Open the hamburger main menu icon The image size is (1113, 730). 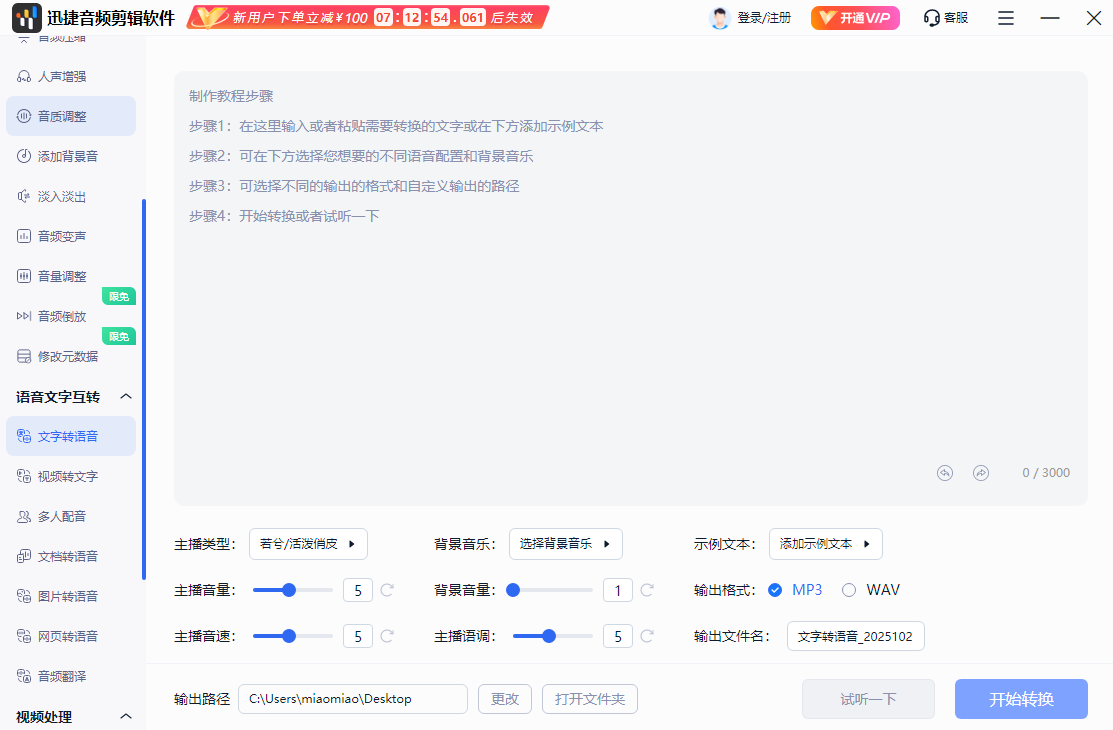pyautogui.click(x=1006, y=18)
